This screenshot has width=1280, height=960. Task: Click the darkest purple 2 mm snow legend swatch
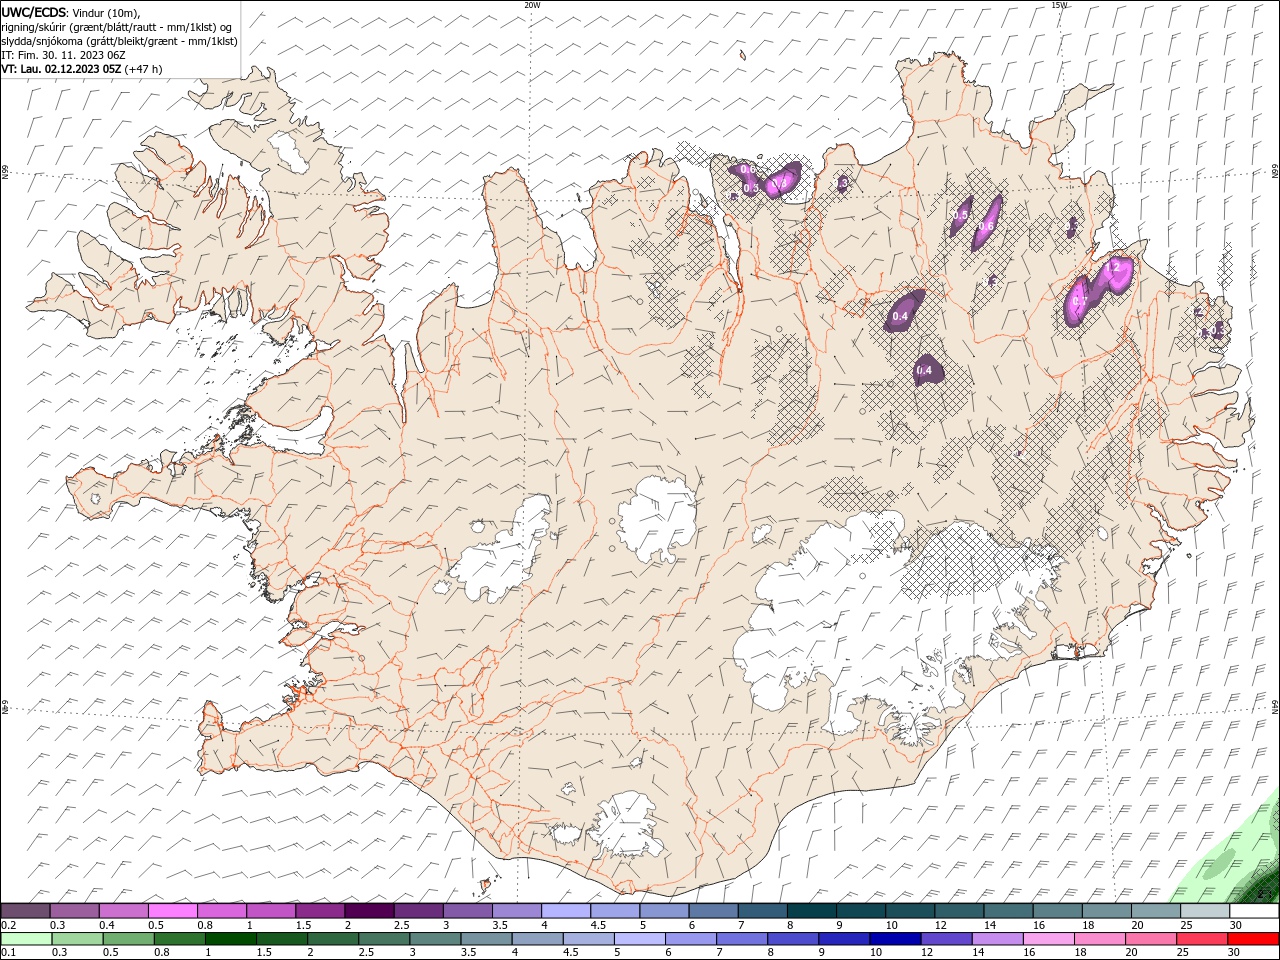[369, 910]
